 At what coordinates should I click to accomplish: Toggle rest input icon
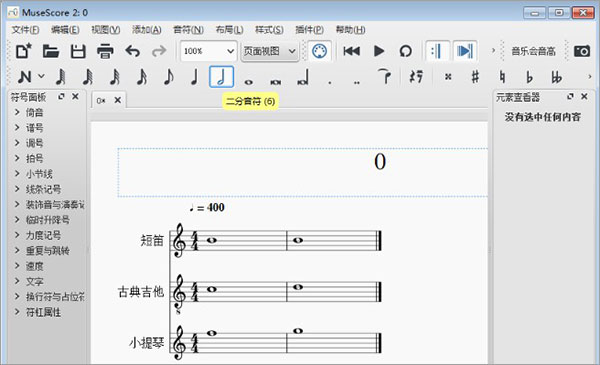416,77
